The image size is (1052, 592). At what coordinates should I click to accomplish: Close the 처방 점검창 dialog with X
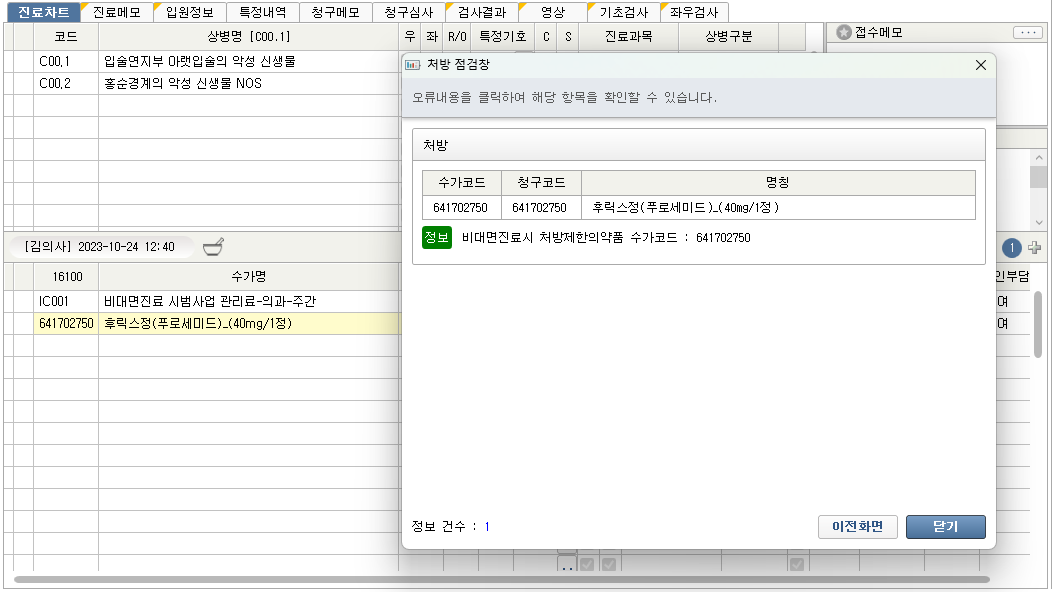tap(980, 65)
